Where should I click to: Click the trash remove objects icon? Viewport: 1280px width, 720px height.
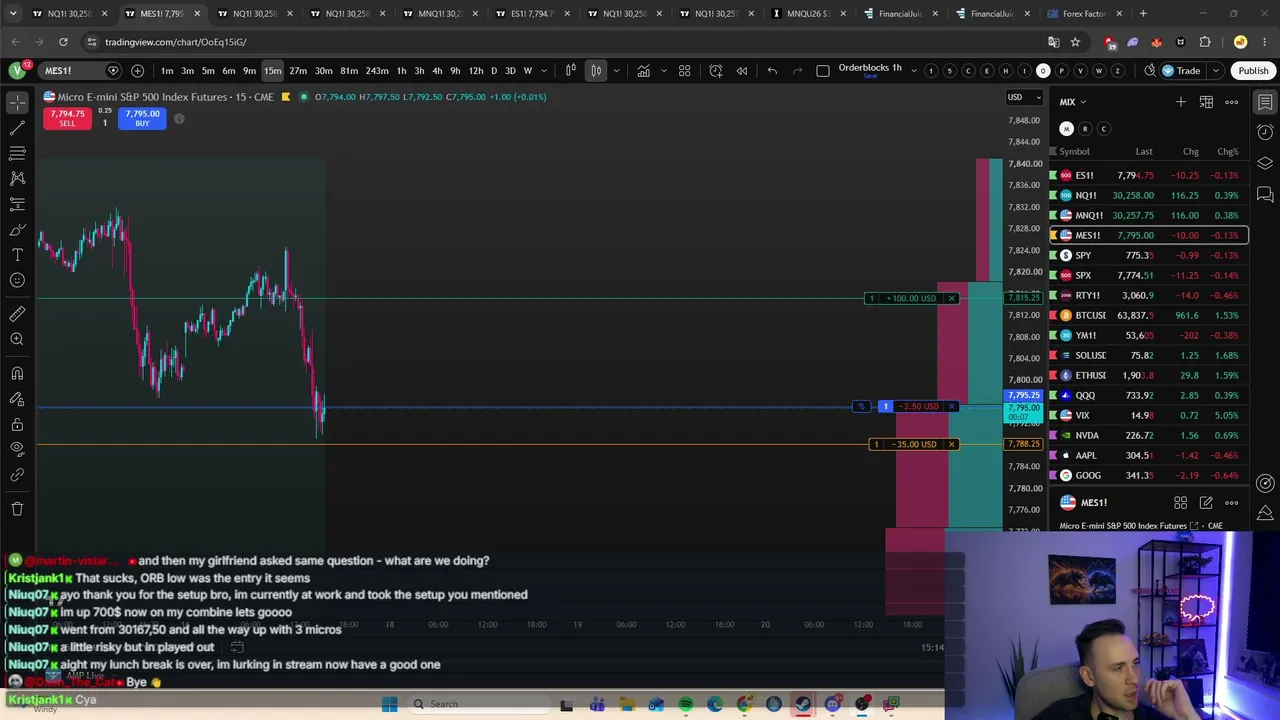pyautogui.click(x=17, y=509)
